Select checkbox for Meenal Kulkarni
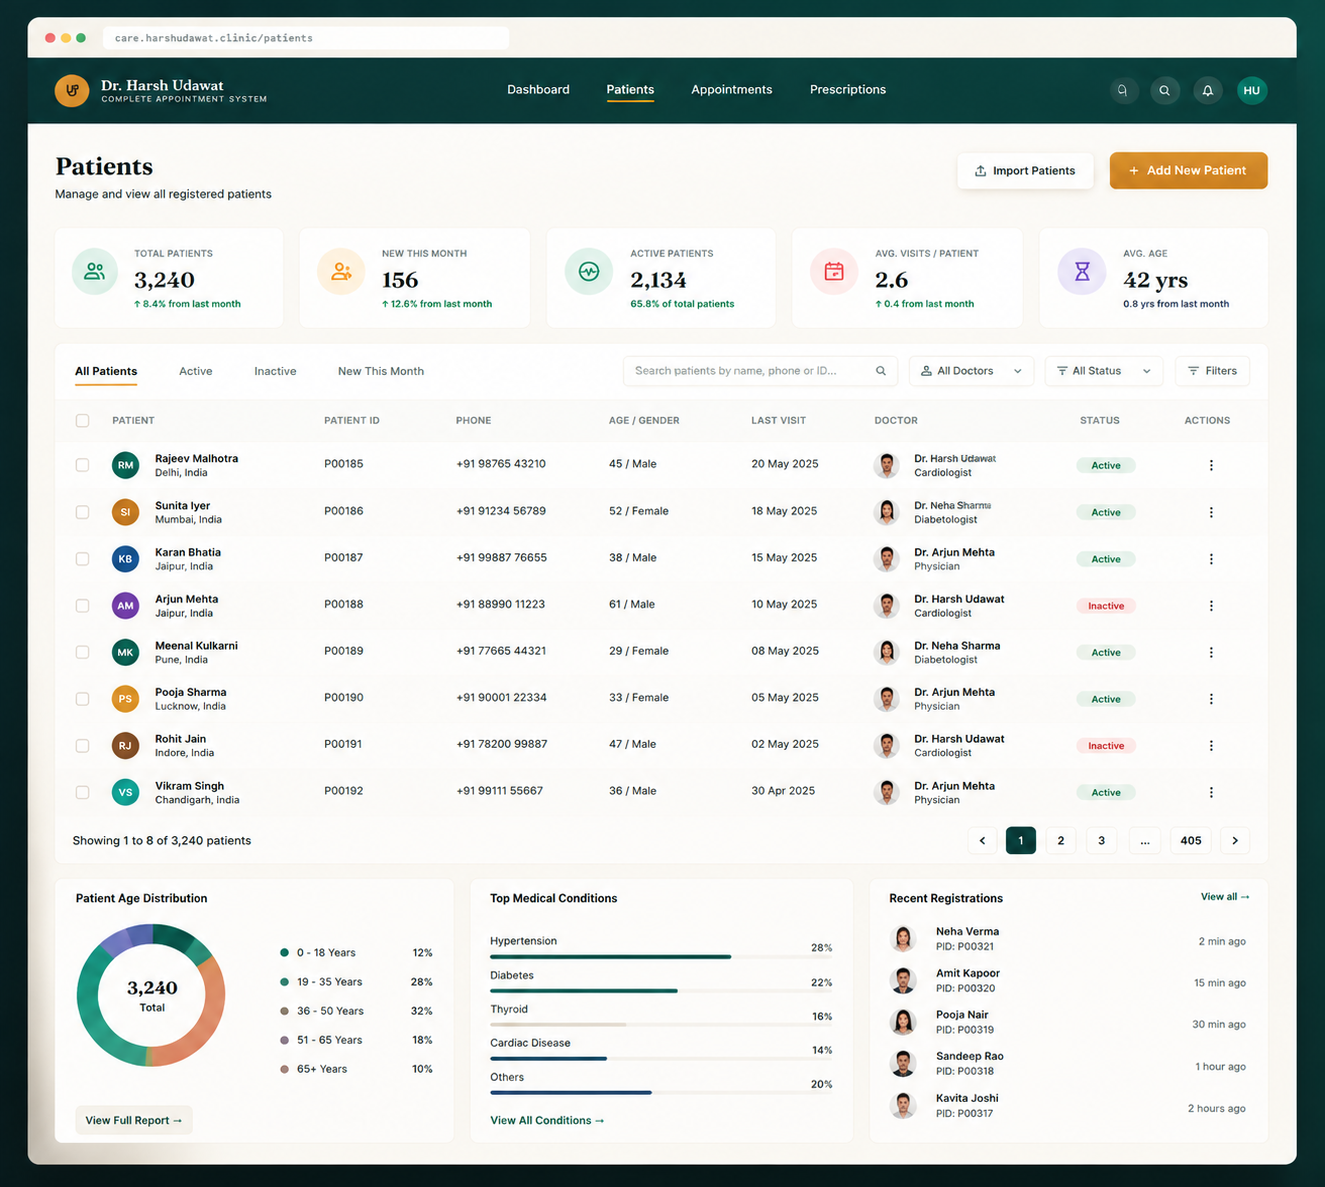1325x1187 pixels. (x=82, y=652)
